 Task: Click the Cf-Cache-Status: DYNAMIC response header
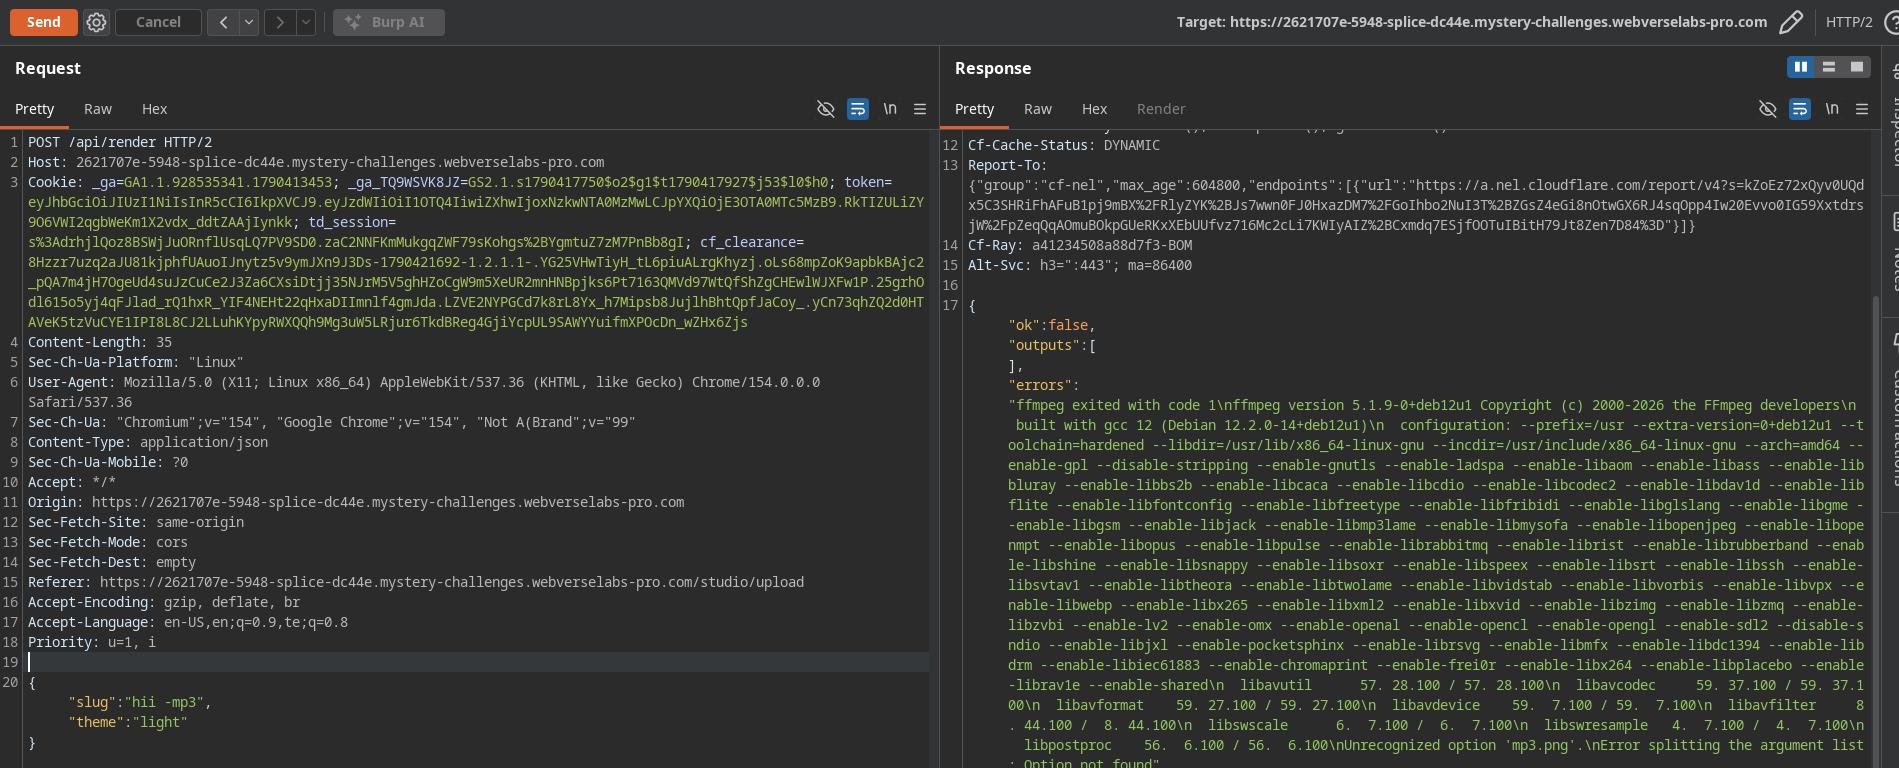pos(1064,145)
